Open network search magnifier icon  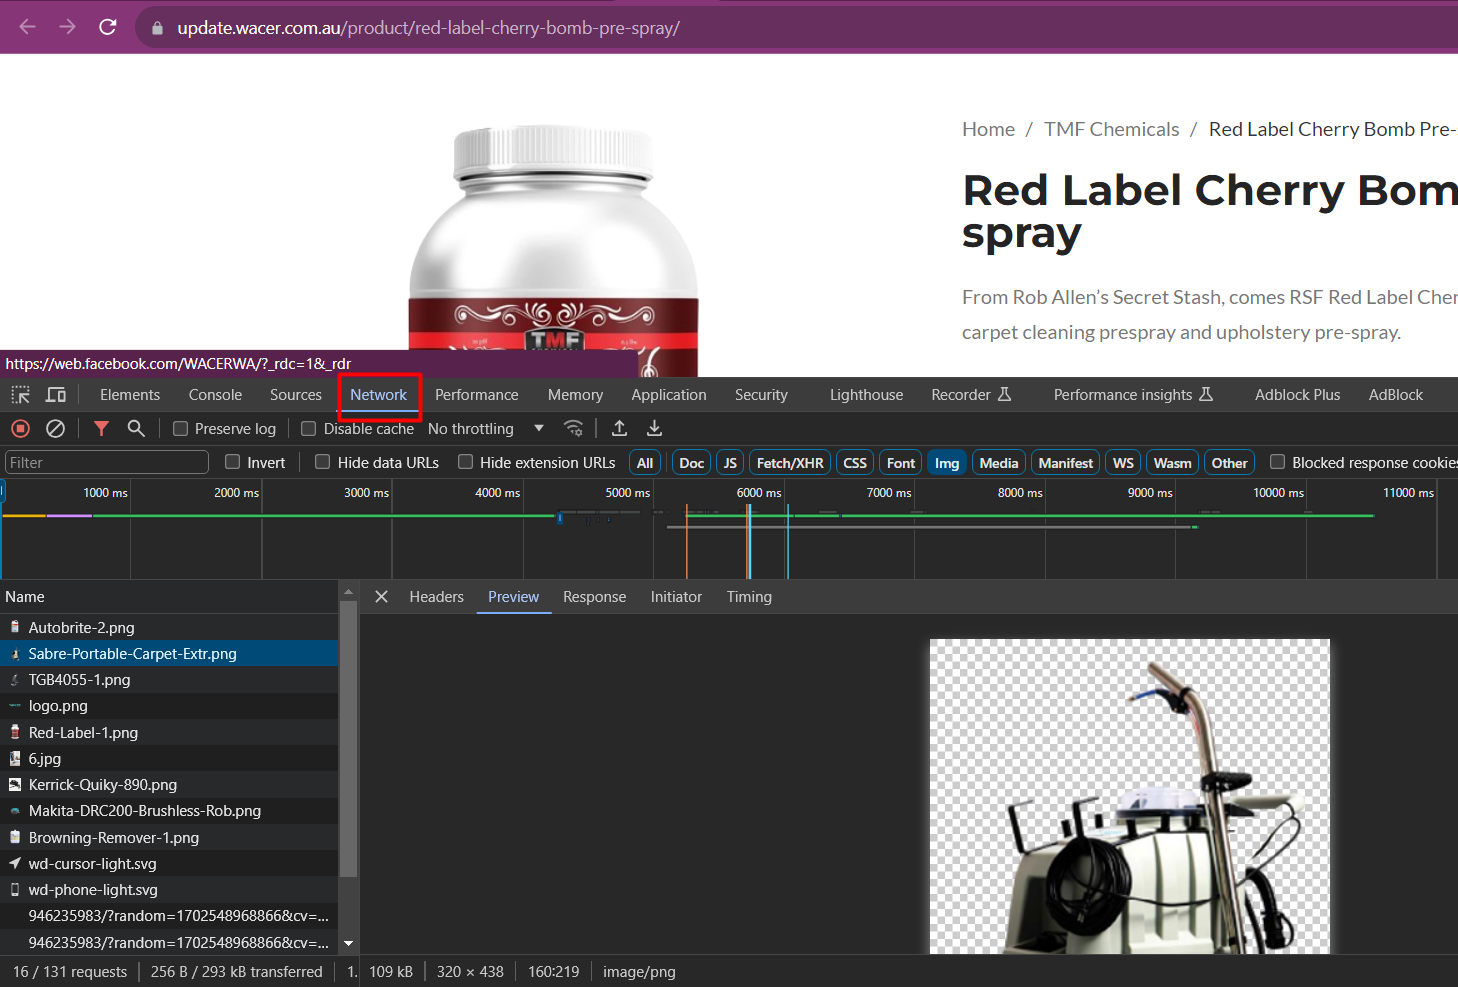pyautogui.click(x=136, y=428)
